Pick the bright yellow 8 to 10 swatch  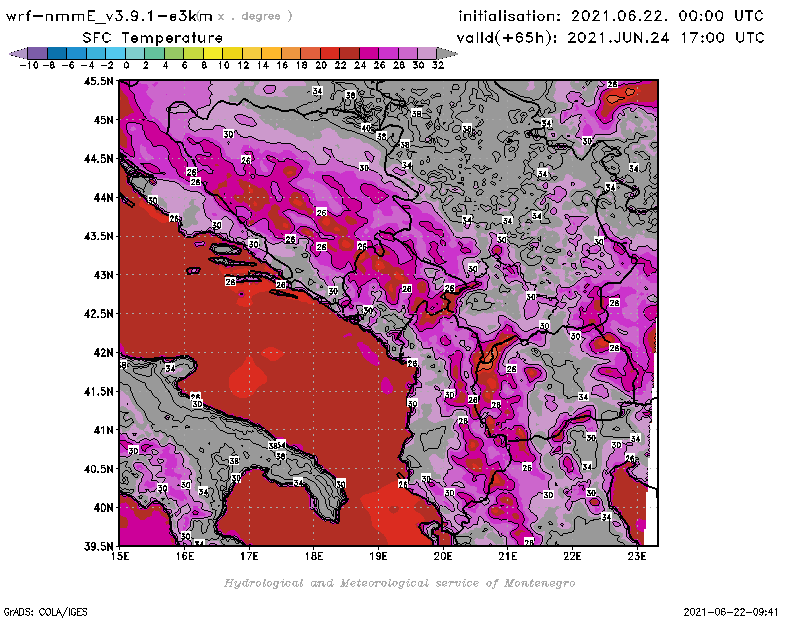click(213, 53)
